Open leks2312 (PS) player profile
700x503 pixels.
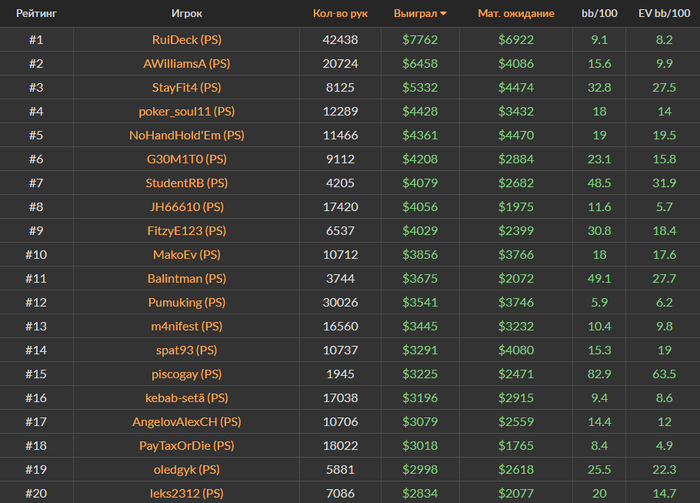[x=186, y=493]
